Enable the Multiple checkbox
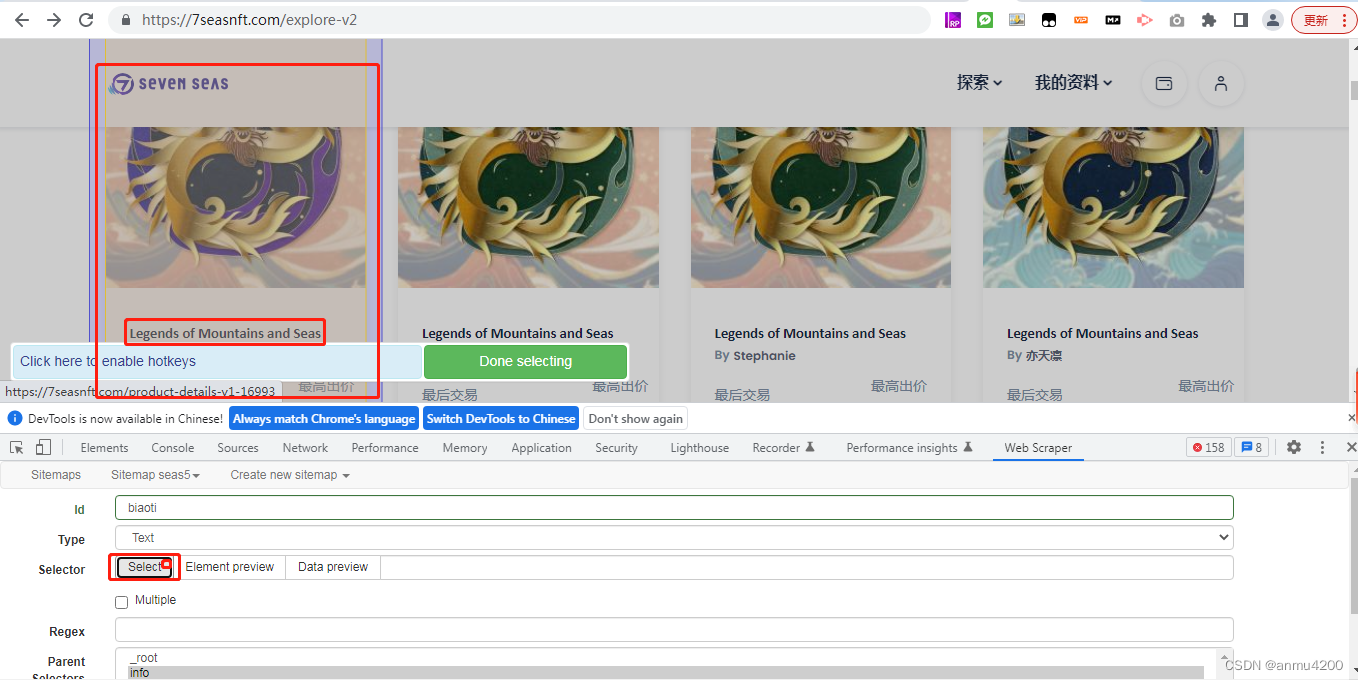This screenshot has width=1358, height=680. point(122,602)
